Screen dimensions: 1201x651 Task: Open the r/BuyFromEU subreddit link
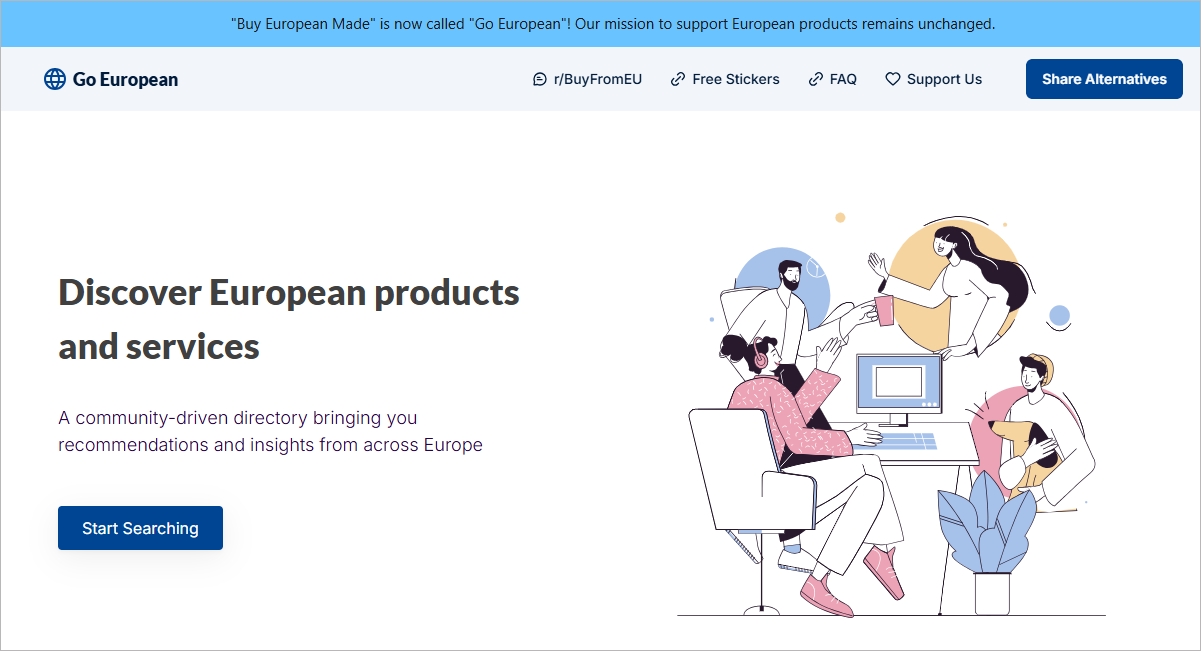587,79
